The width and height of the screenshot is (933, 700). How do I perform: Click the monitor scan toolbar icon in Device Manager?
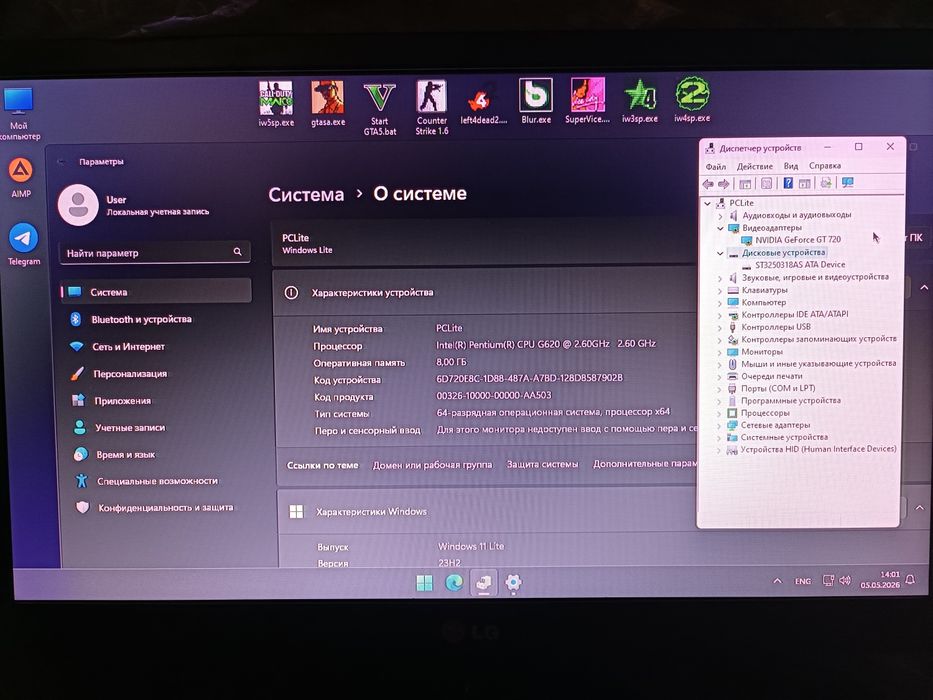[847, 182]
